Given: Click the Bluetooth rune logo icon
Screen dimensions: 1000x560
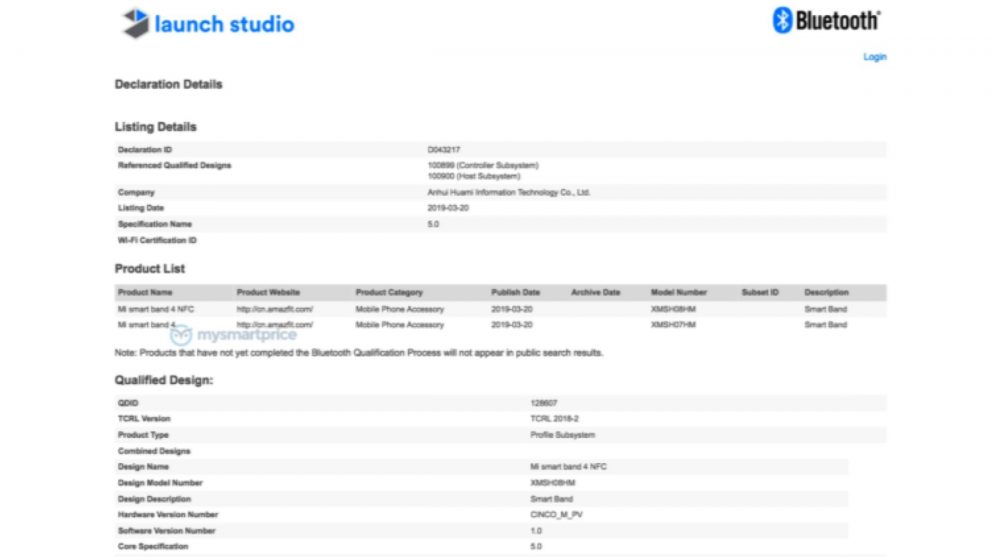Looking at the screenshot, I should point(782,20).
